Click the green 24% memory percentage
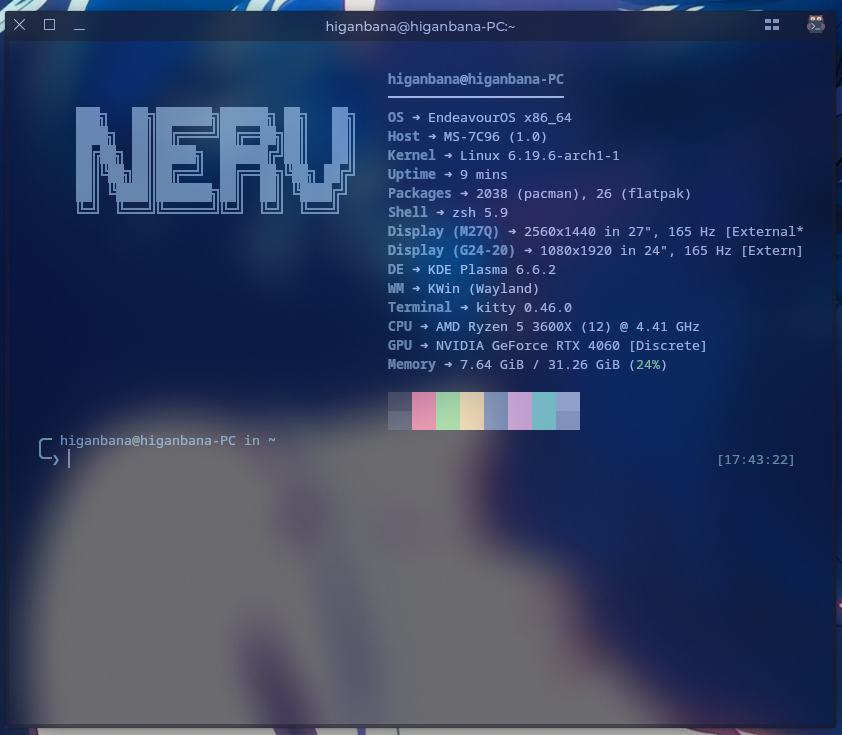The height and width of the screenshot is (735, 842). click(648, 365)
